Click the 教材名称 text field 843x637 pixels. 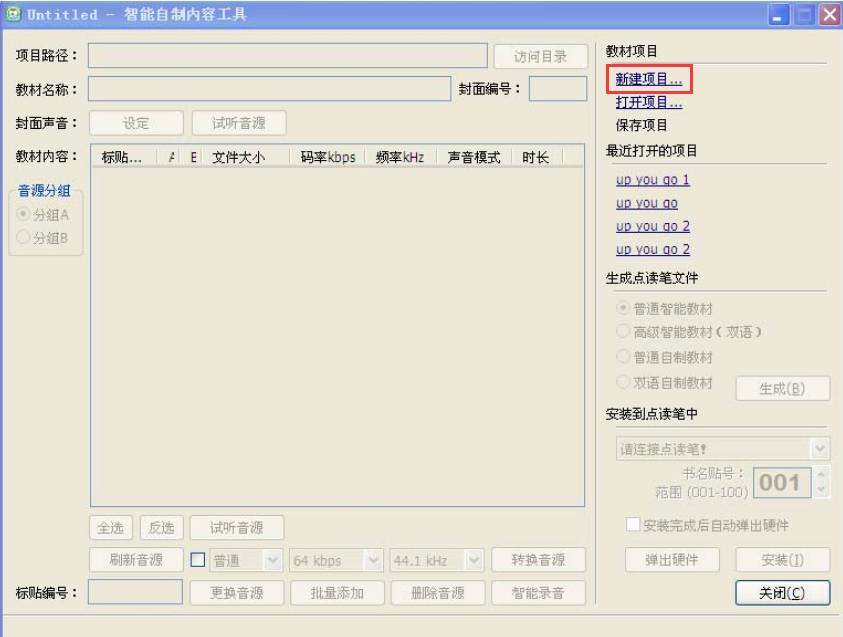[x=270, y=89]
